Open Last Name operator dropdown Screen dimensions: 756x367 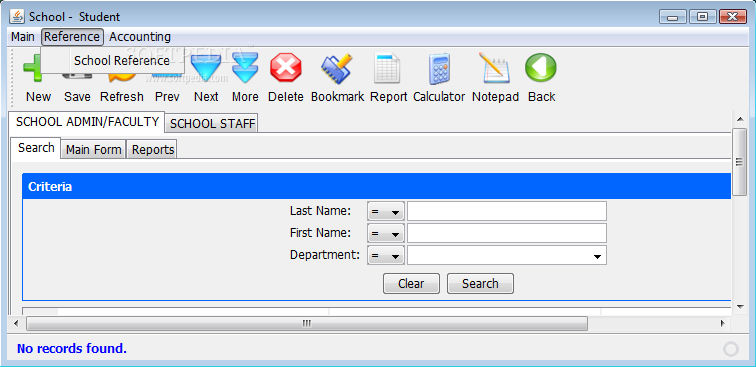point(386,212)
